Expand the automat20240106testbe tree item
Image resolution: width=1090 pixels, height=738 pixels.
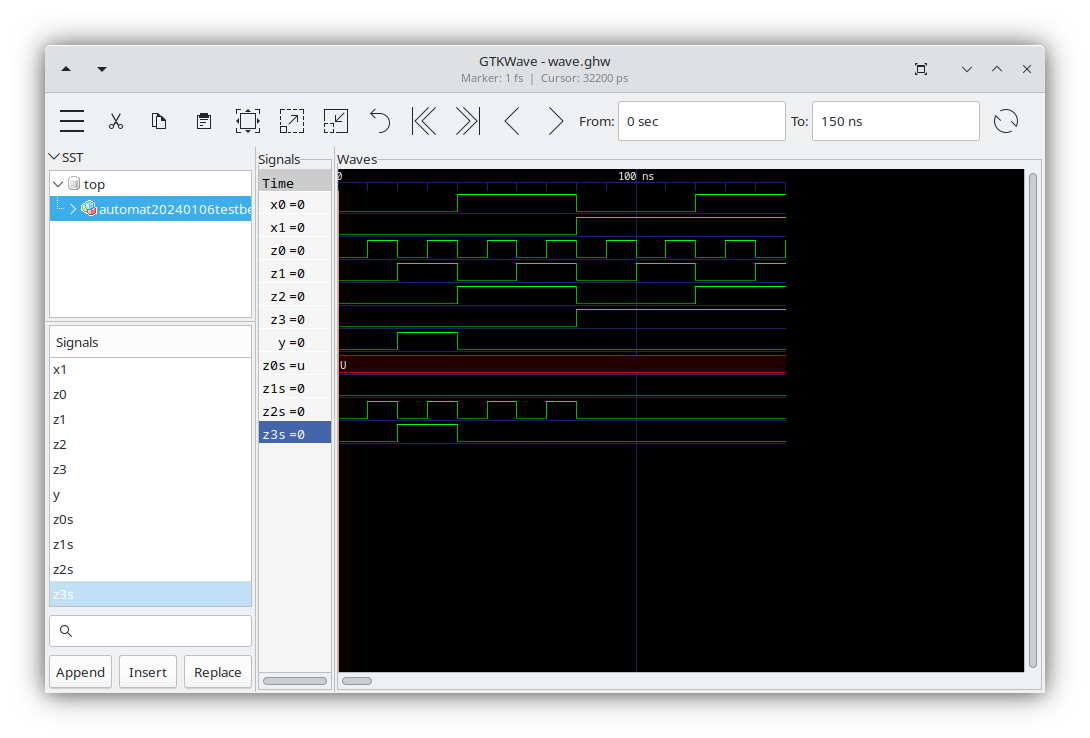(73, 209)
